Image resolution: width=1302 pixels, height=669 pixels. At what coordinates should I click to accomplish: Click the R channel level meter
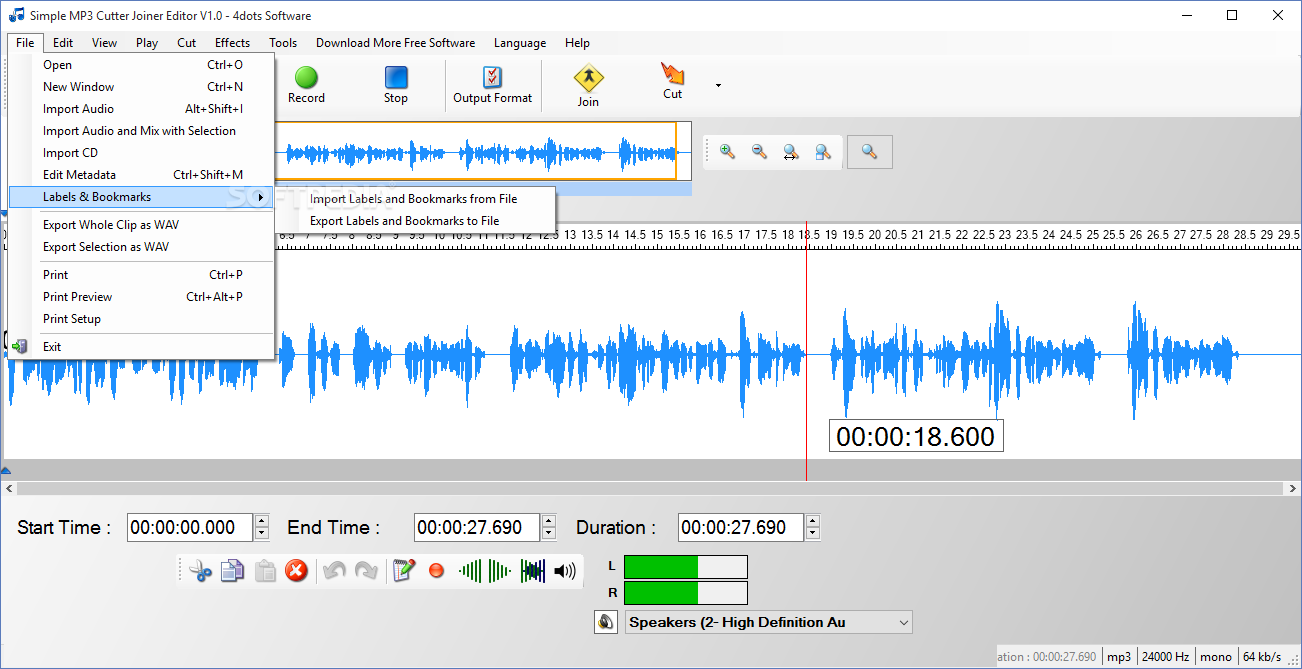click(x=686, y=593)
